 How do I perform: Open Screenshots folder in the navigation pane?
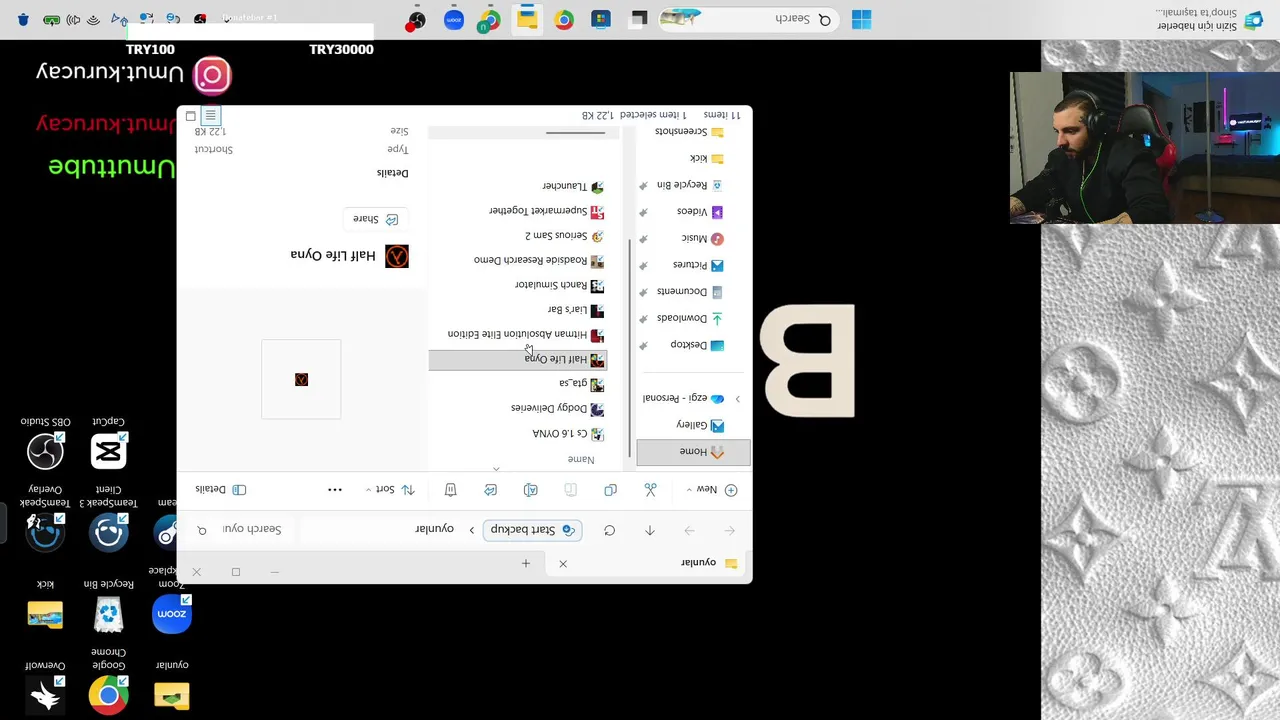(690, 132)
